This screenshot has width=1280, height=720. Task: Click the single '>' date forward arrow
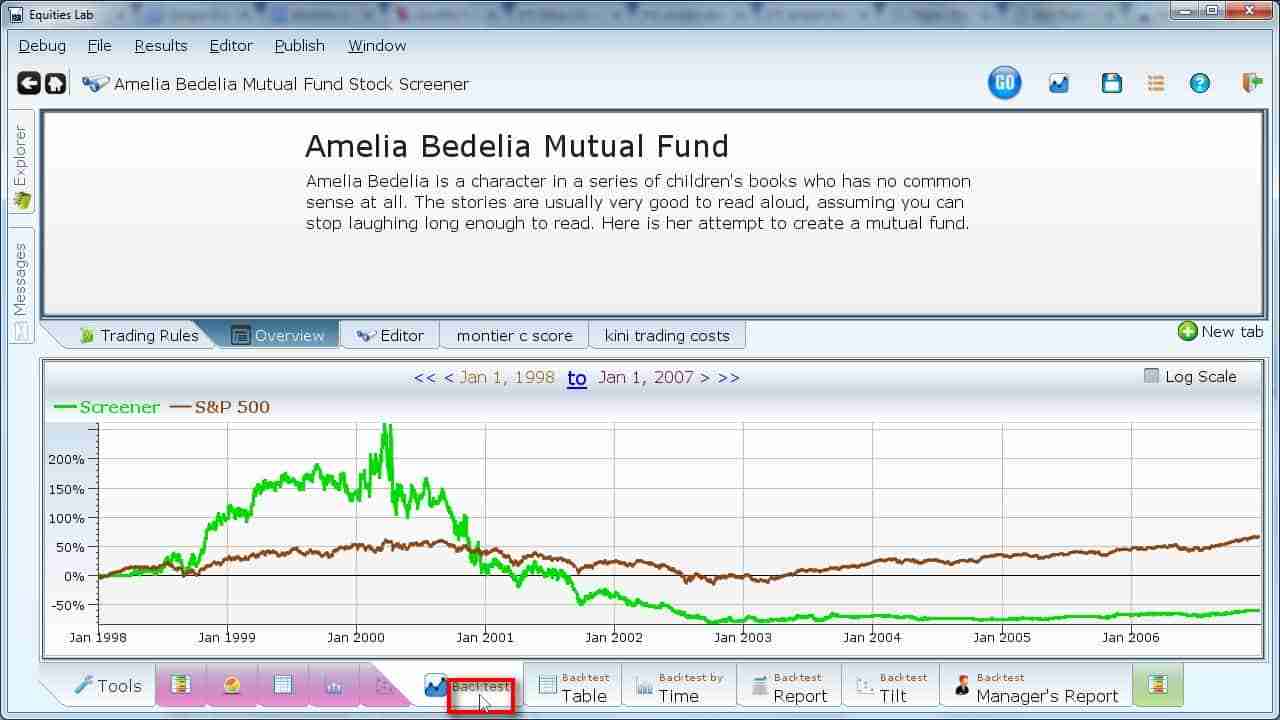(x=705, y=378)
